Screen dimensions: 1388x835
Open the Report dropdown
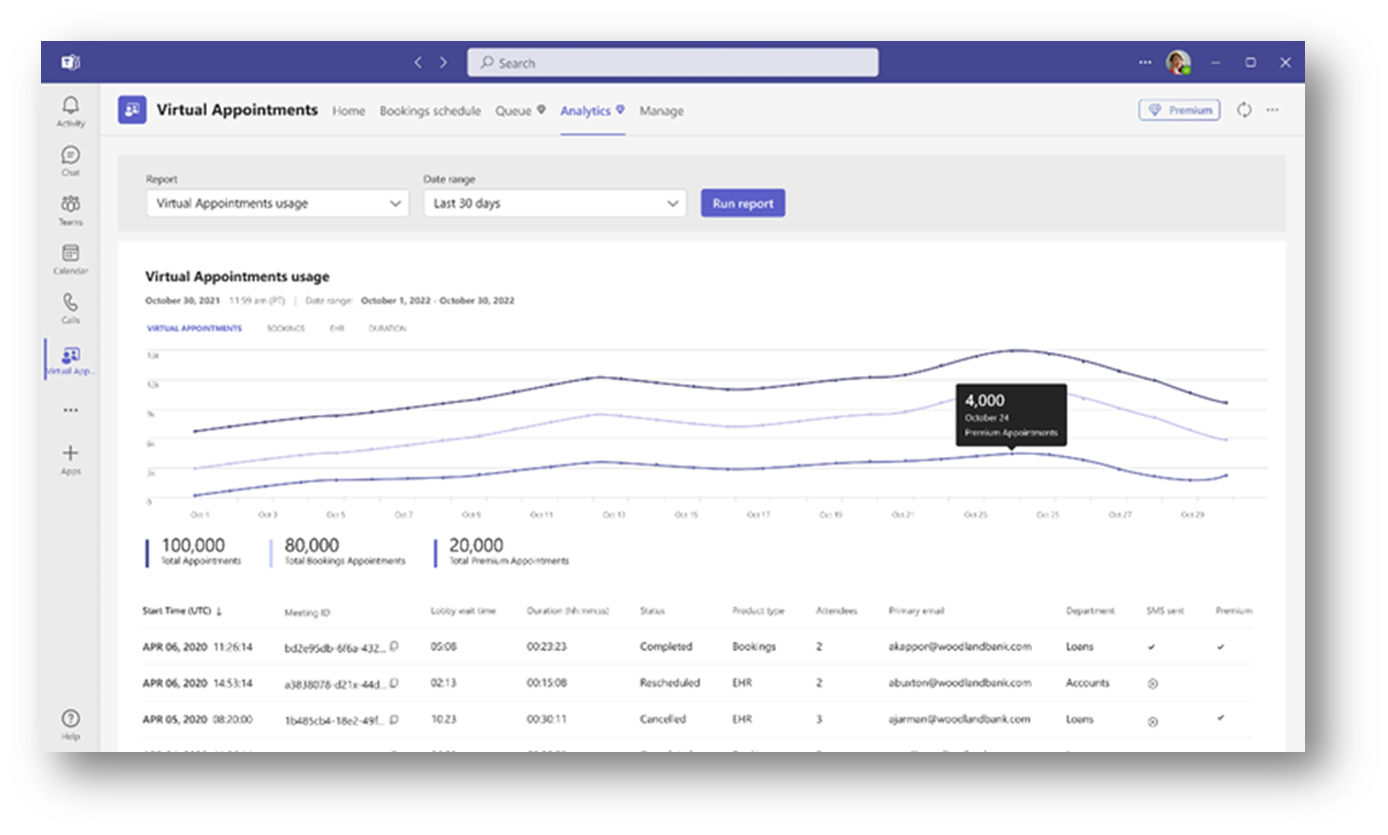point(277,202)
